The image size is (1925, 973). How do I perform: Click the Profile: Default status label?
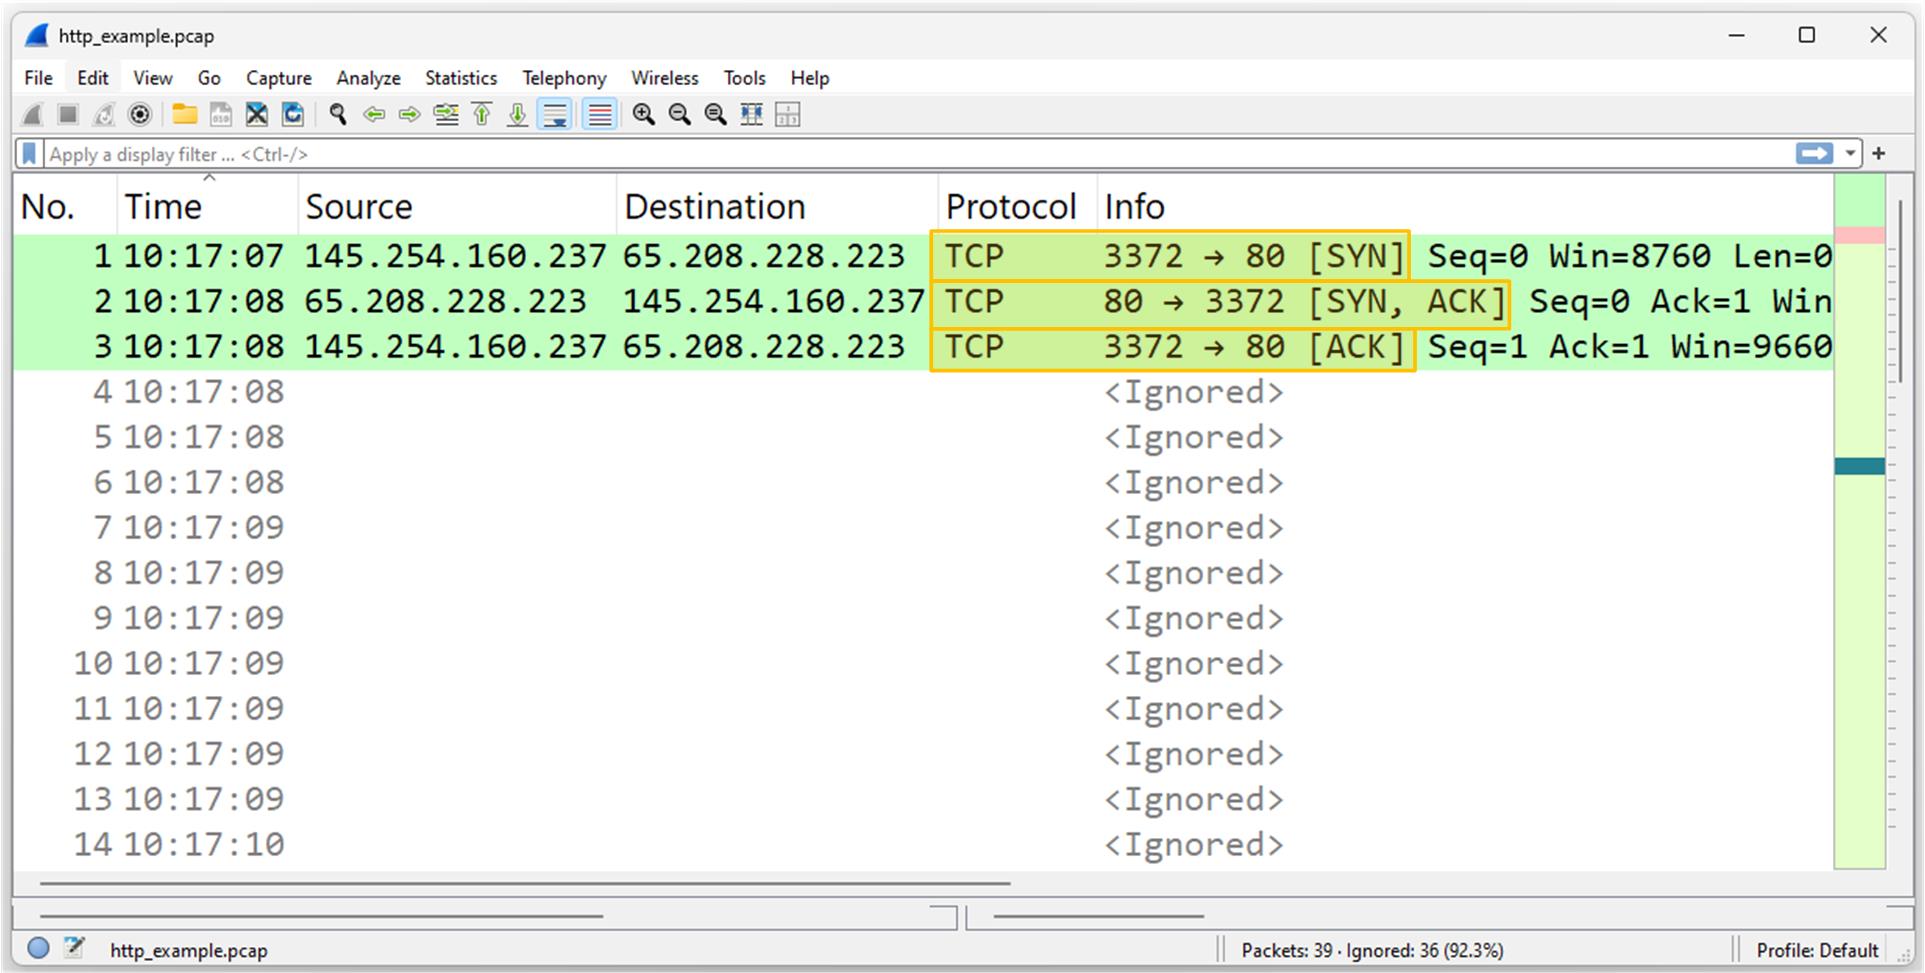point(1816,950)
